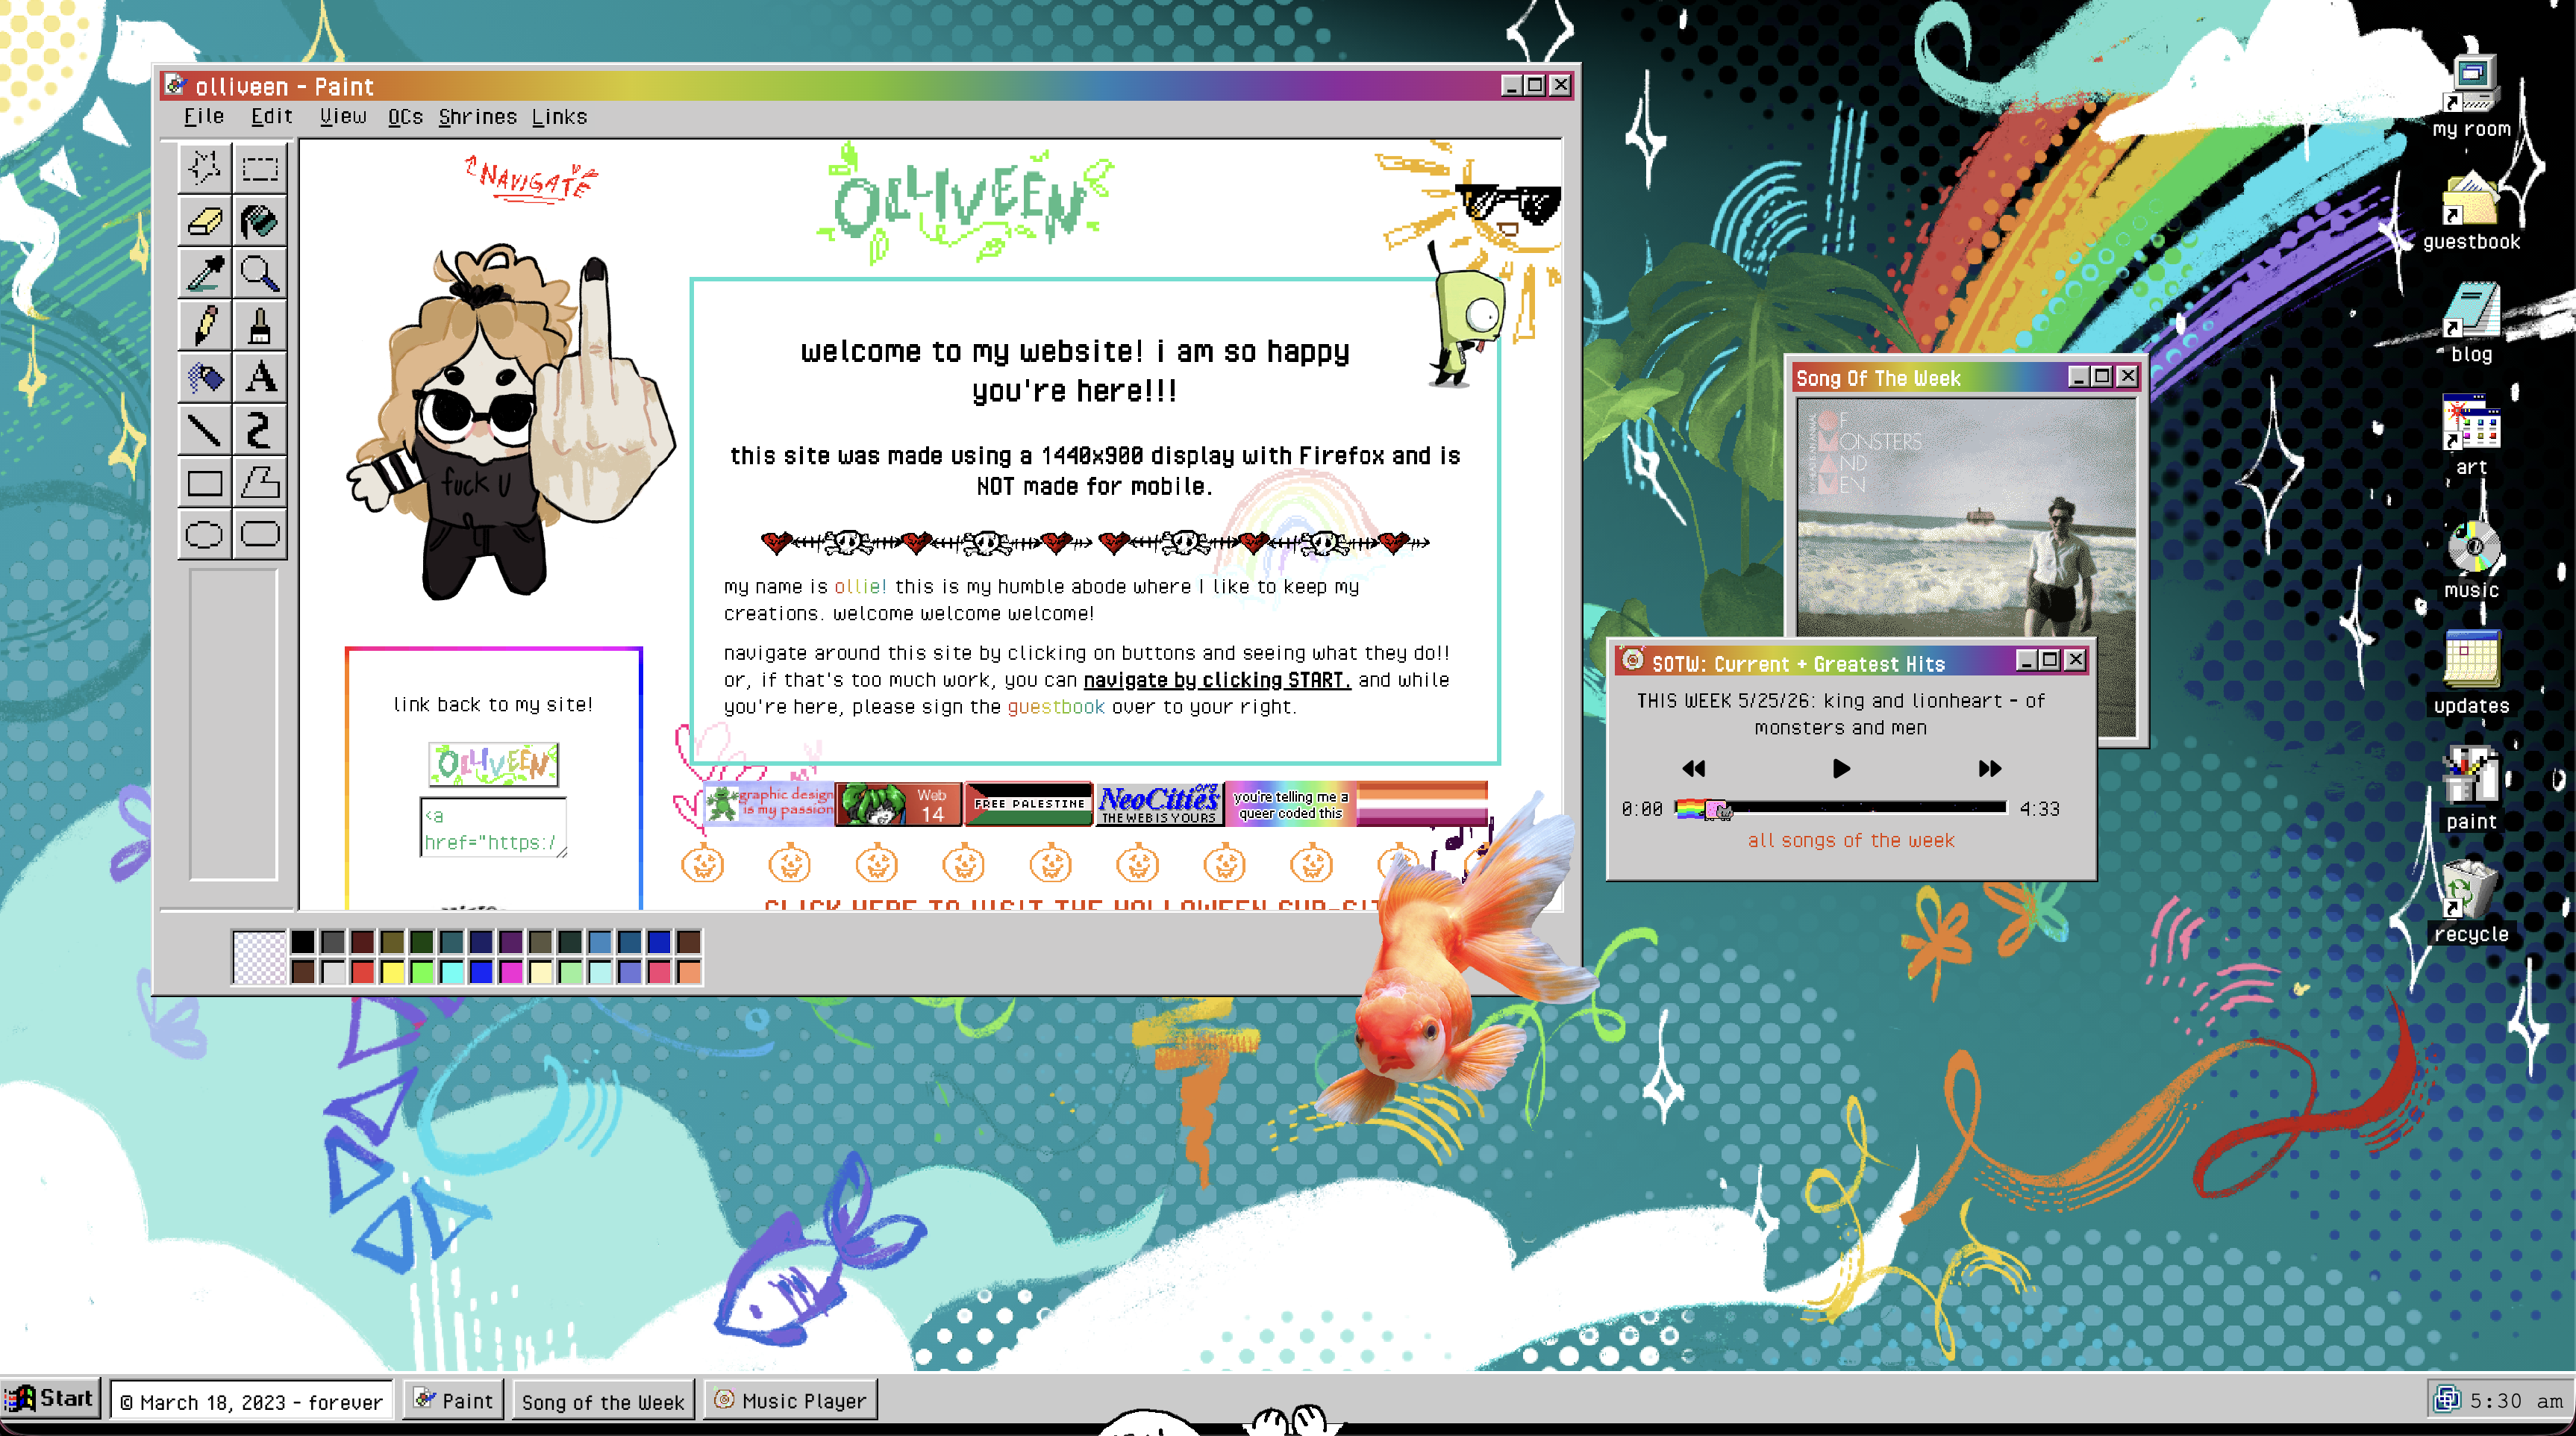
Task: Pick the black color swatch
Action: (303, 941)
